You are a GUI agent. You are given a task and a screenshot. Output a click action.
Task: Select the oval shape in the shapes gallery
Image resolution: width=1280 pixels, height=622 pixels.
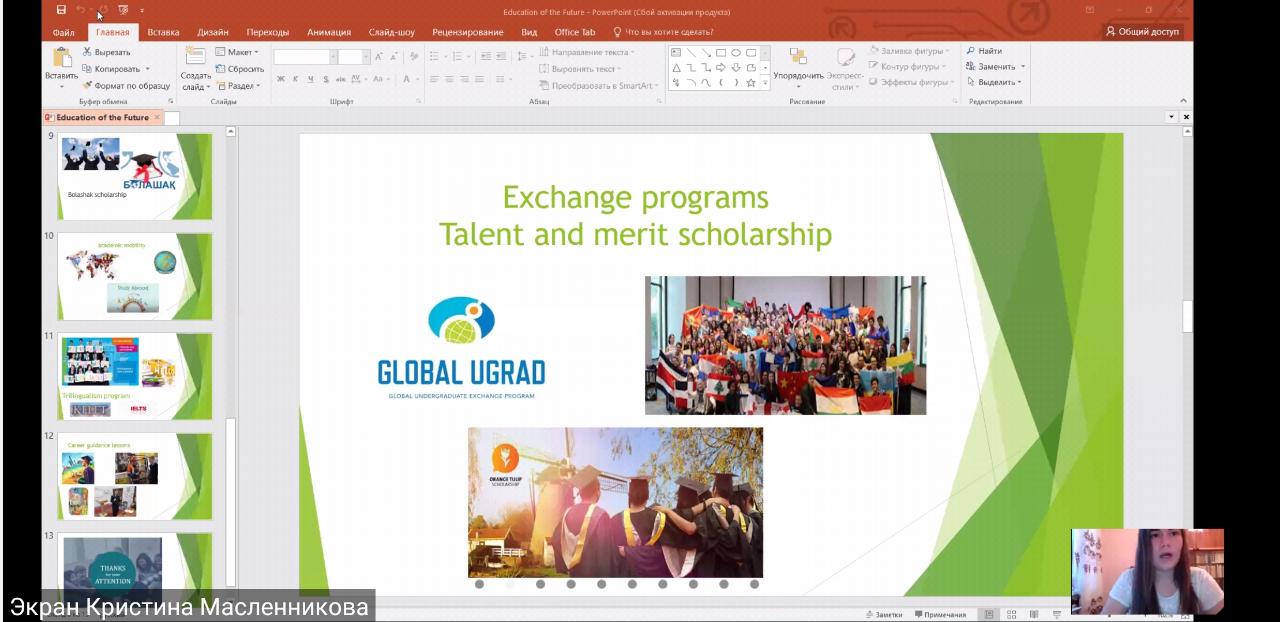(x=736, y=53)
